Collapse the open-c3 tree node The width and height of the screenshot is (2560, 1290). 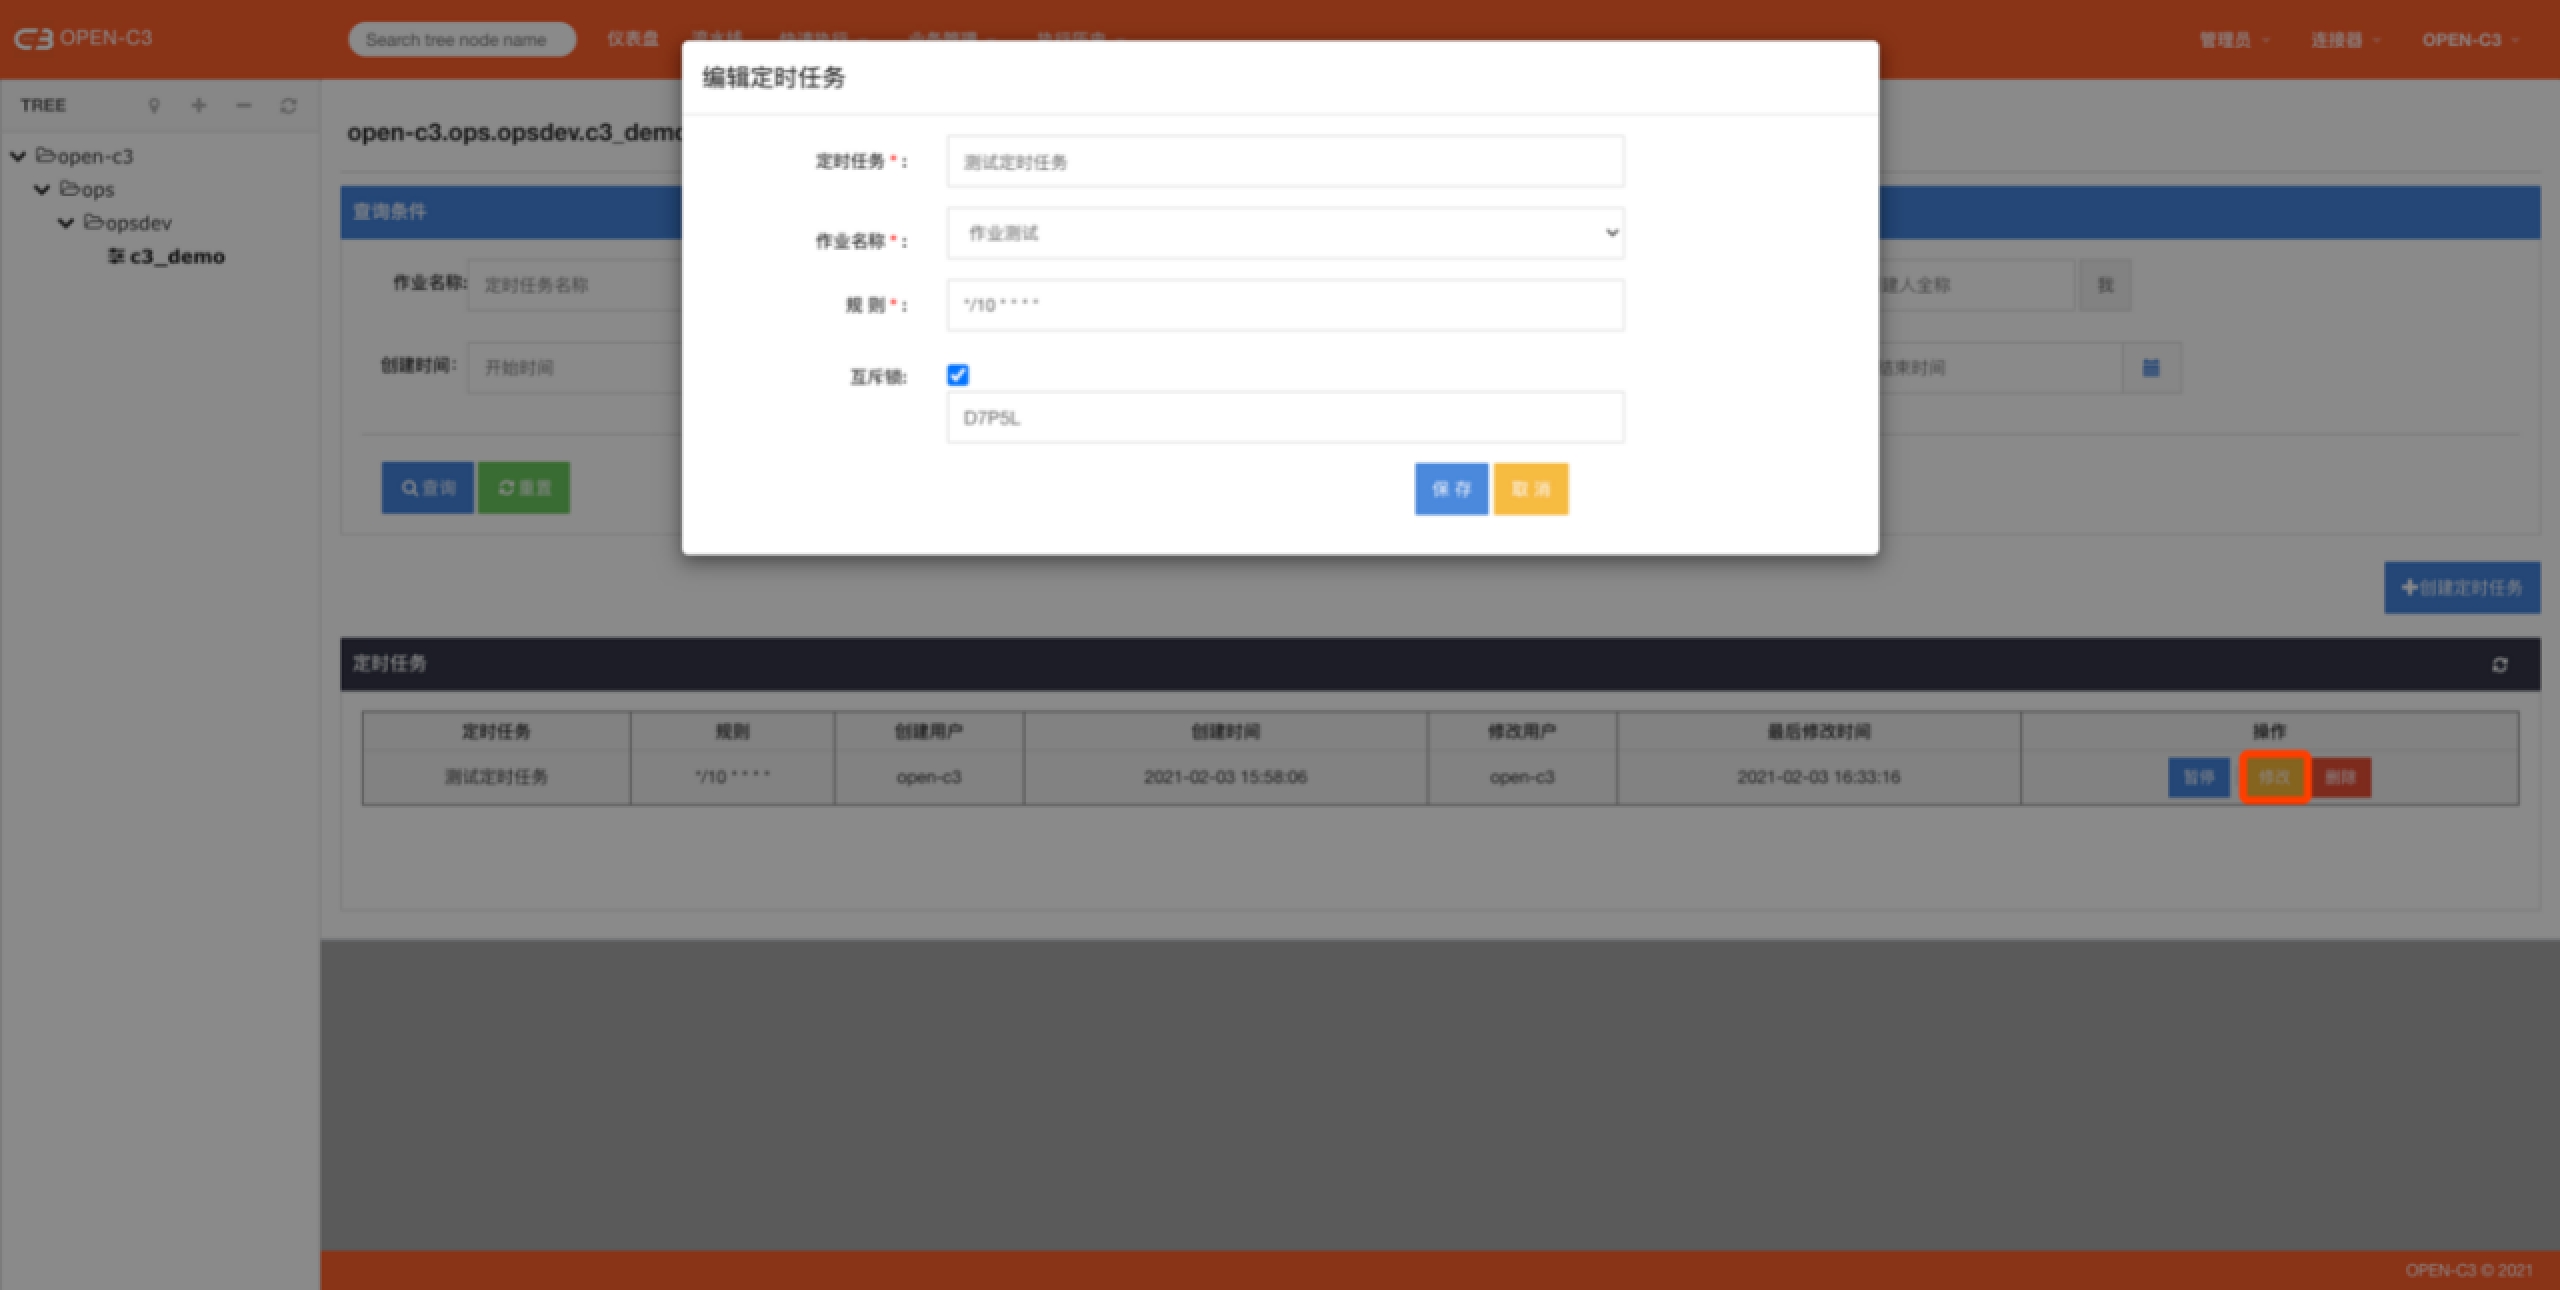[x=18, y=156]
